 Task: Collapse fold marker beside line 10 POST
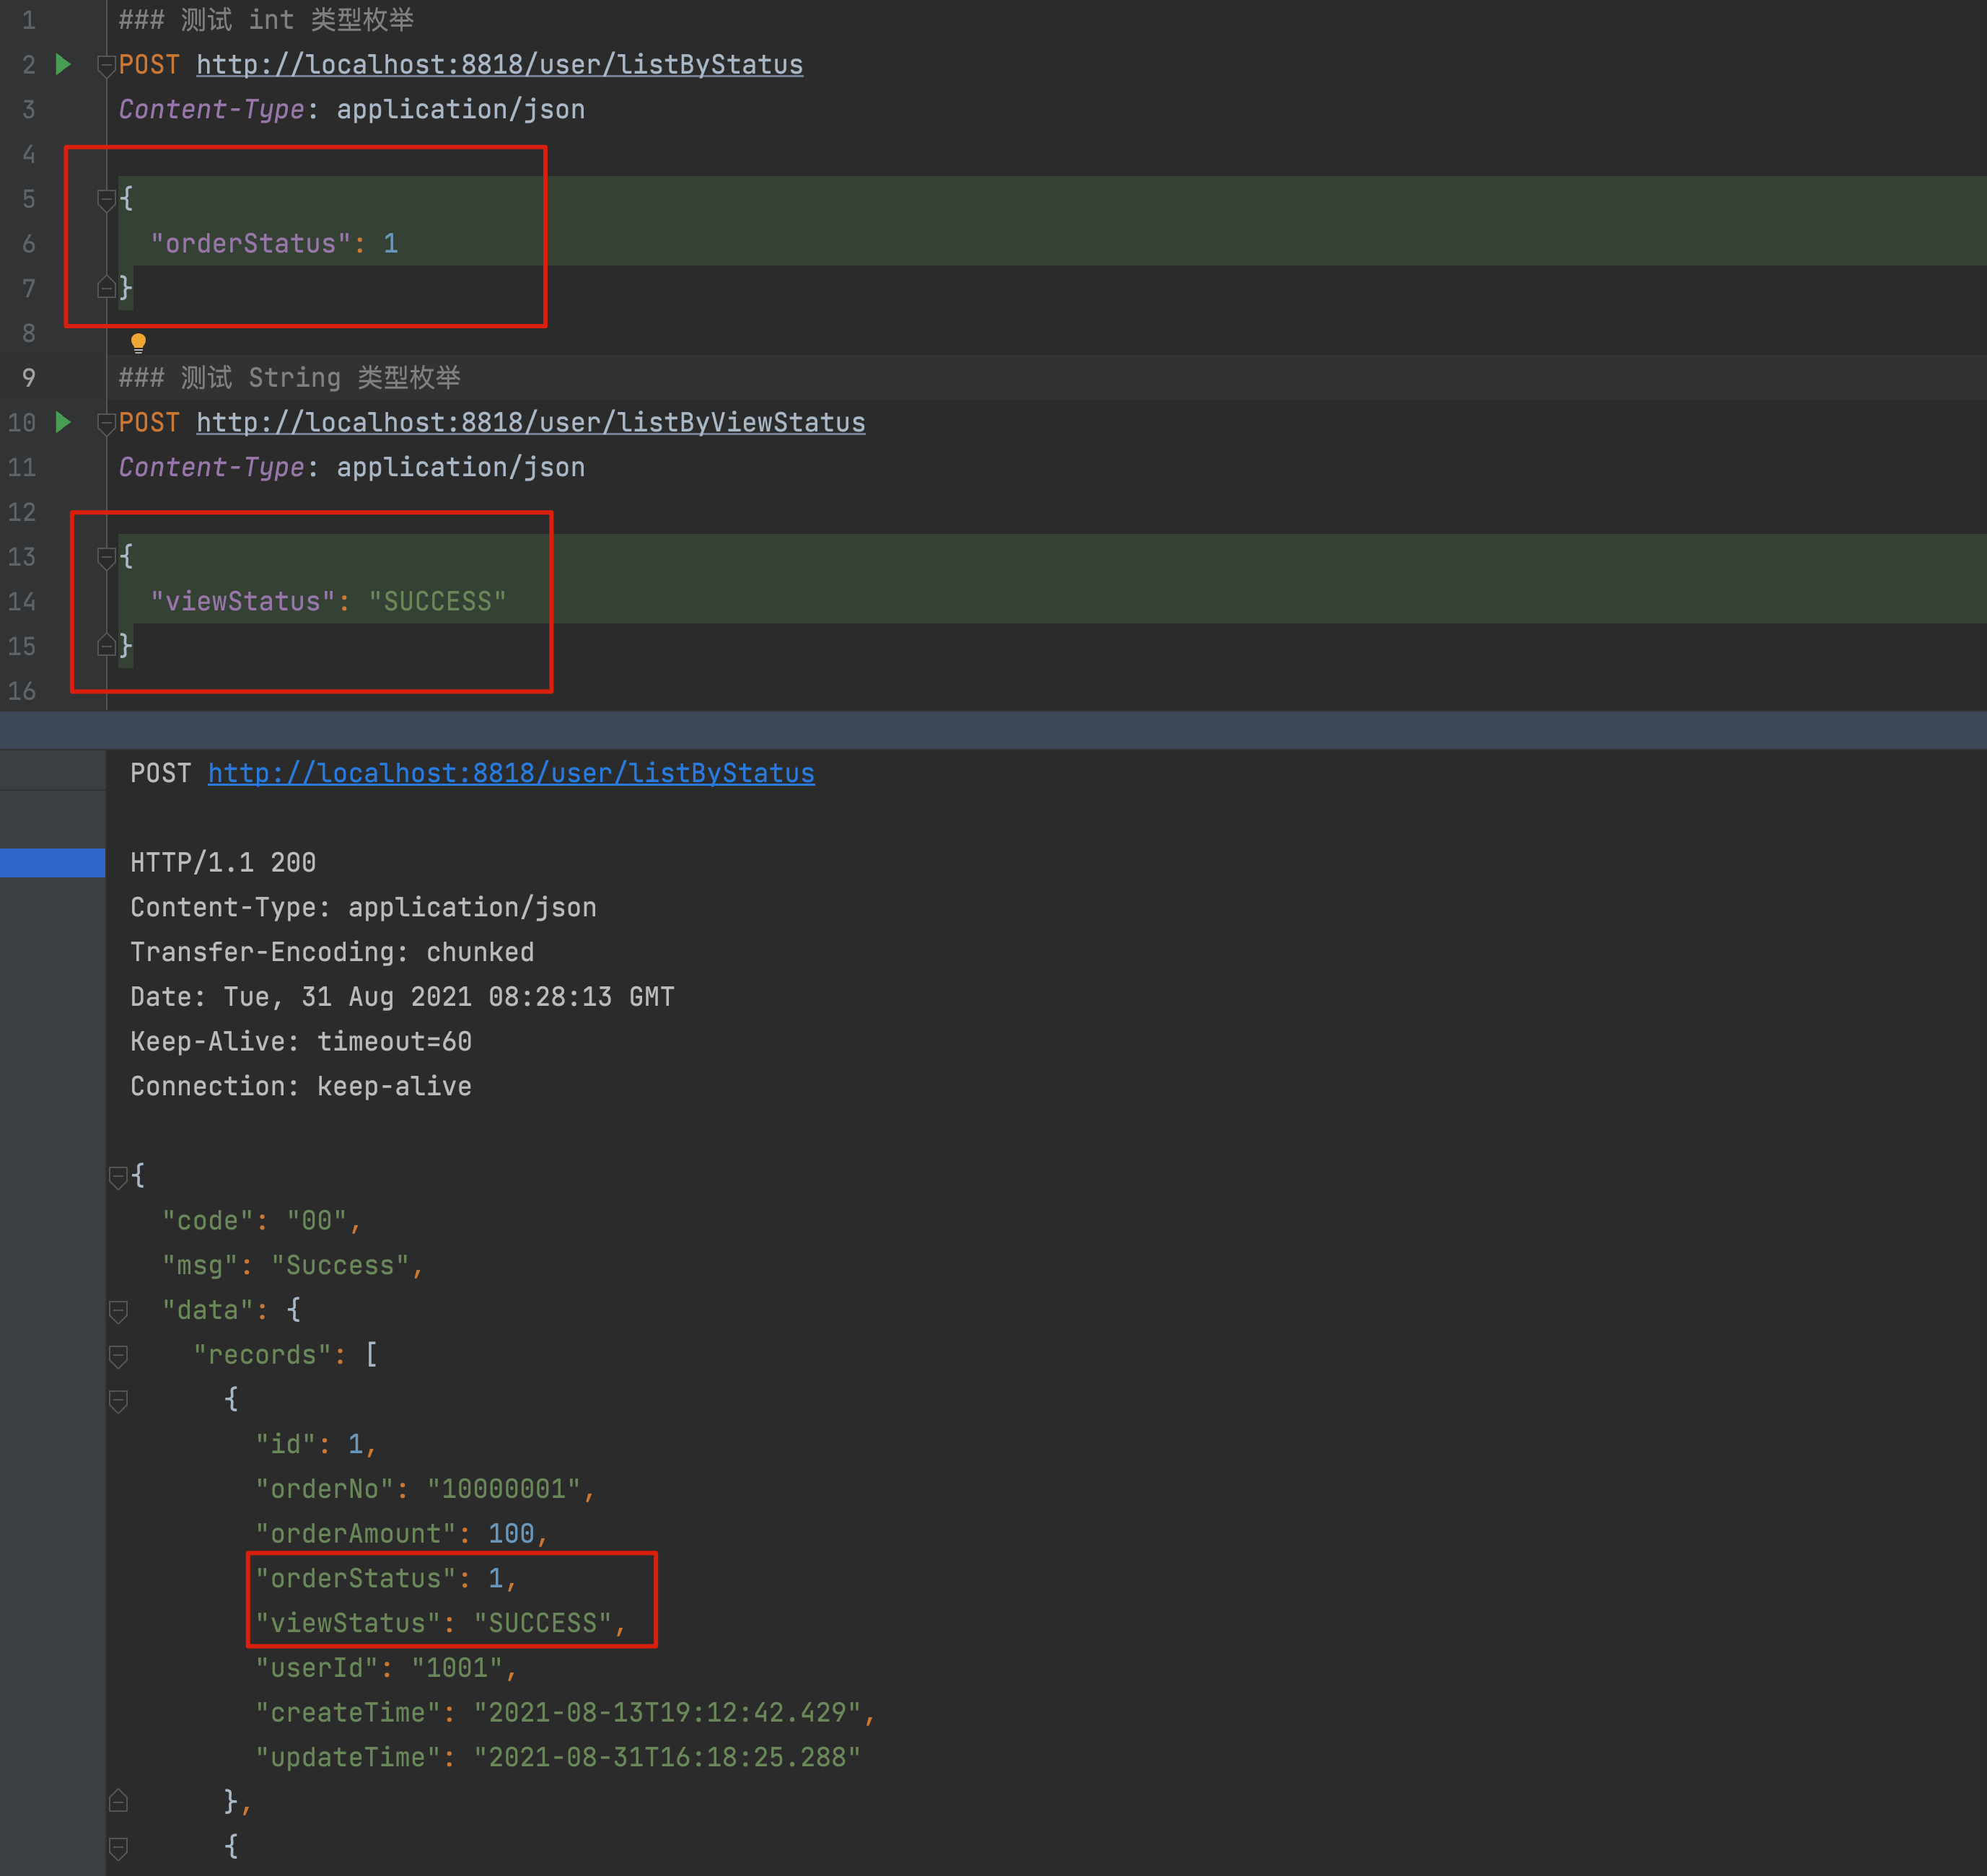pyautogui.click(x=106, y=424)
